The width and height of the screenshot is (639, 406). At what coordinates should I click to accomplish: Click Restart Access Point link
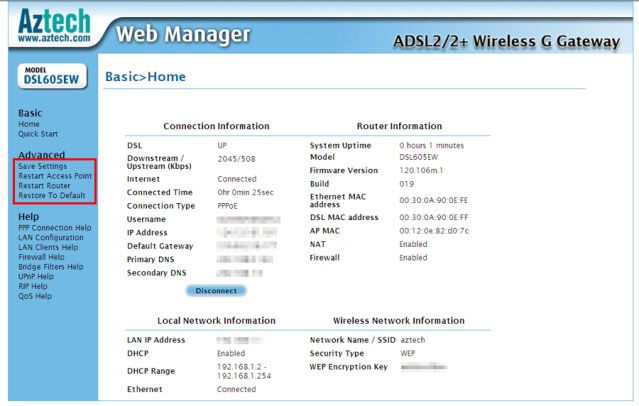point(55,176)
